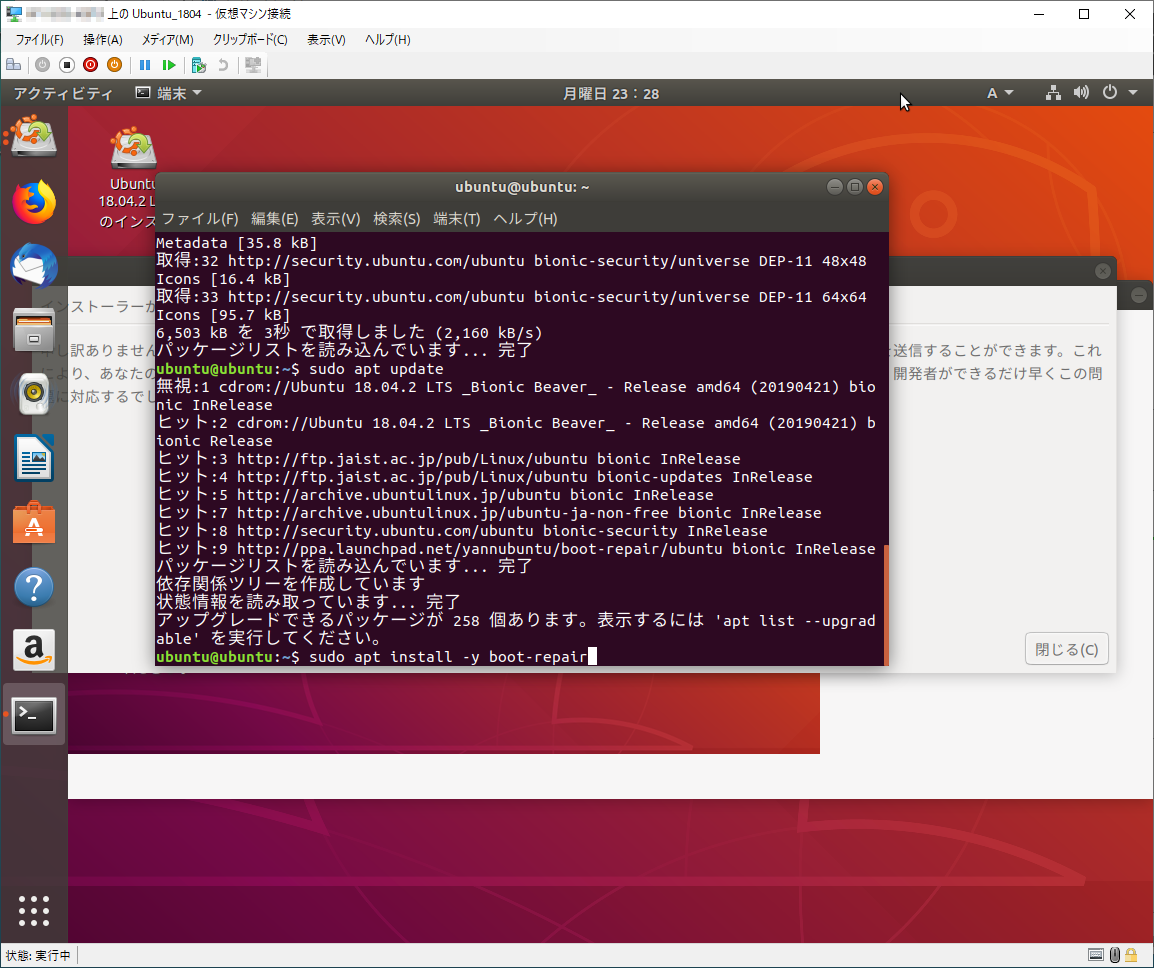The width and height of the screenshot is (1154, 968).
Task: Minimize the terminal window
Action: (x=835, y=187)
